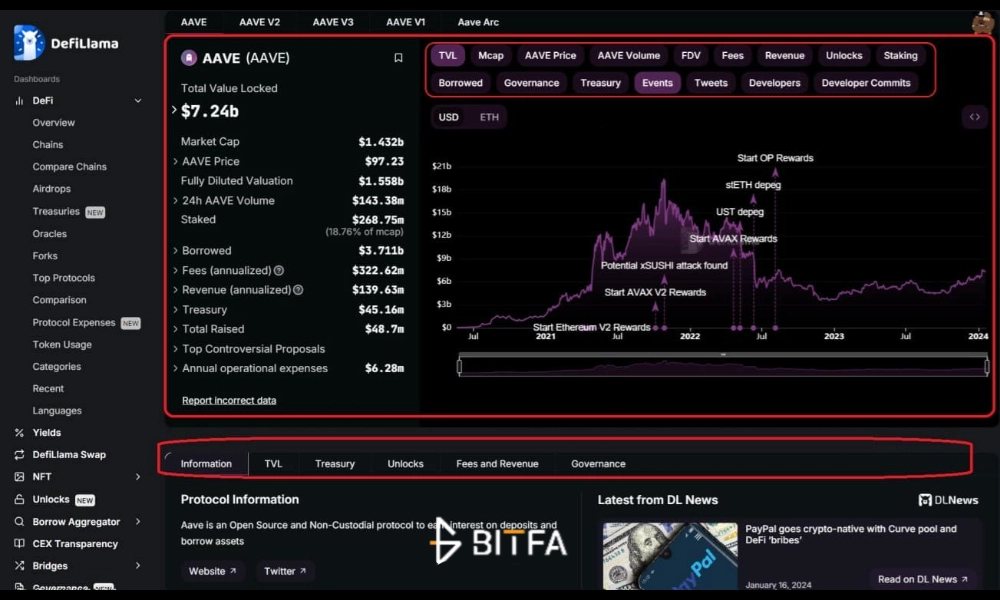The height and width of the screenshot is (600, 1000).
Task: Switch chart denomination to USD
Action: coord(448,117)
